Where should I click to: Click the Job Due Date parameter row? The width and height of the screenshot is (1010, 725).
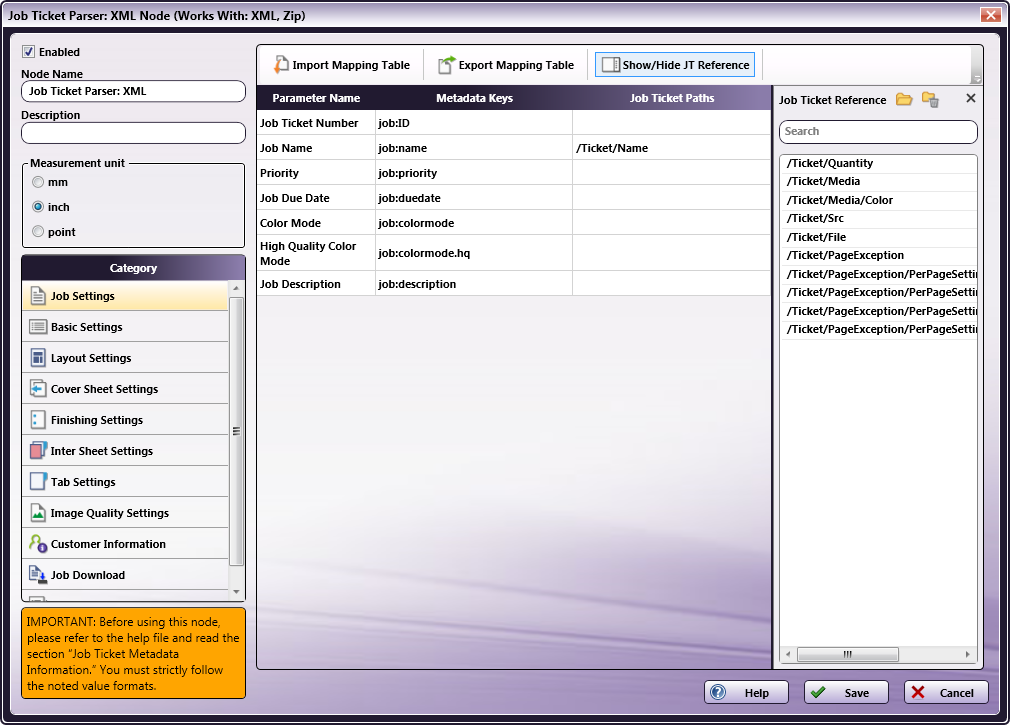pos(513,198)
